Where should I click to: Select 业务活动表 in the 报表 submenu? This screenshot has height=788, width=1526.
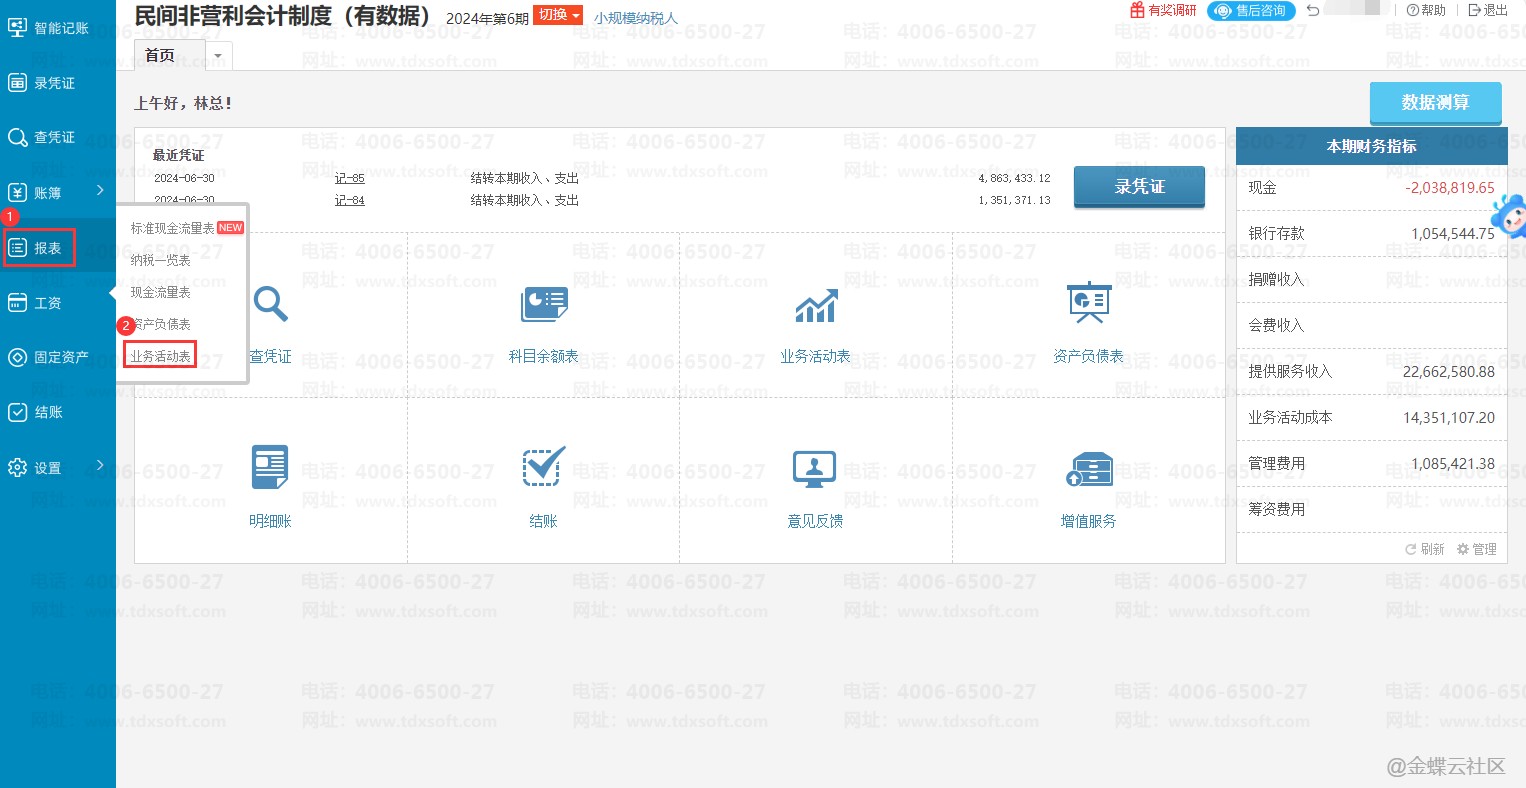[160, 356]
